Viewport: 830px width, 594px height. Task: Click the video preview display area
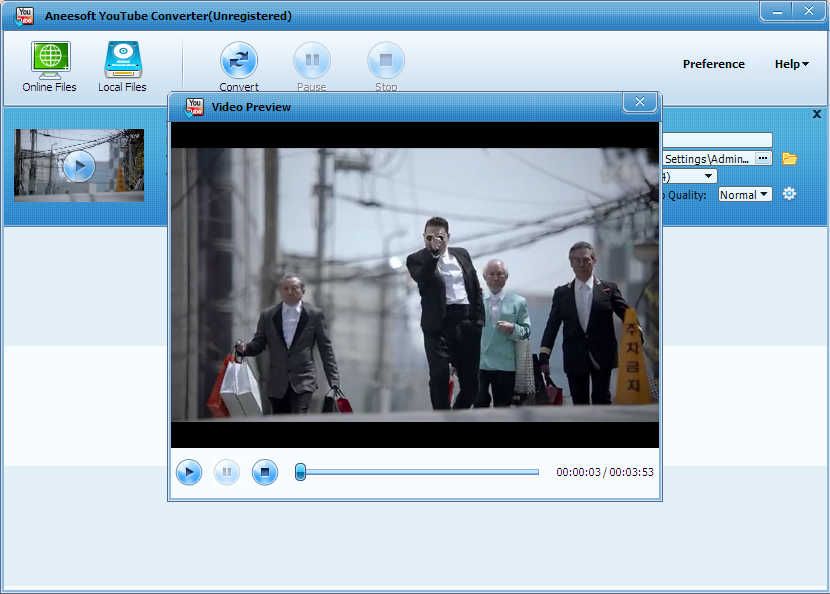coord(415,285)
